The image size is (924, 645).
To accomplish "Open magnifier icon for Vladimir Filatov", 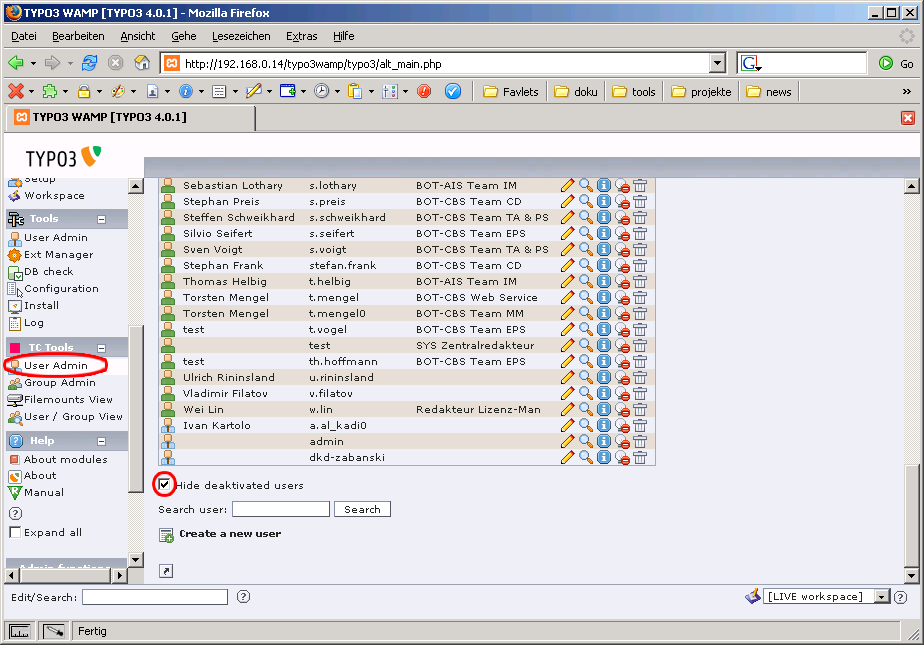I will tap(586, 393).
